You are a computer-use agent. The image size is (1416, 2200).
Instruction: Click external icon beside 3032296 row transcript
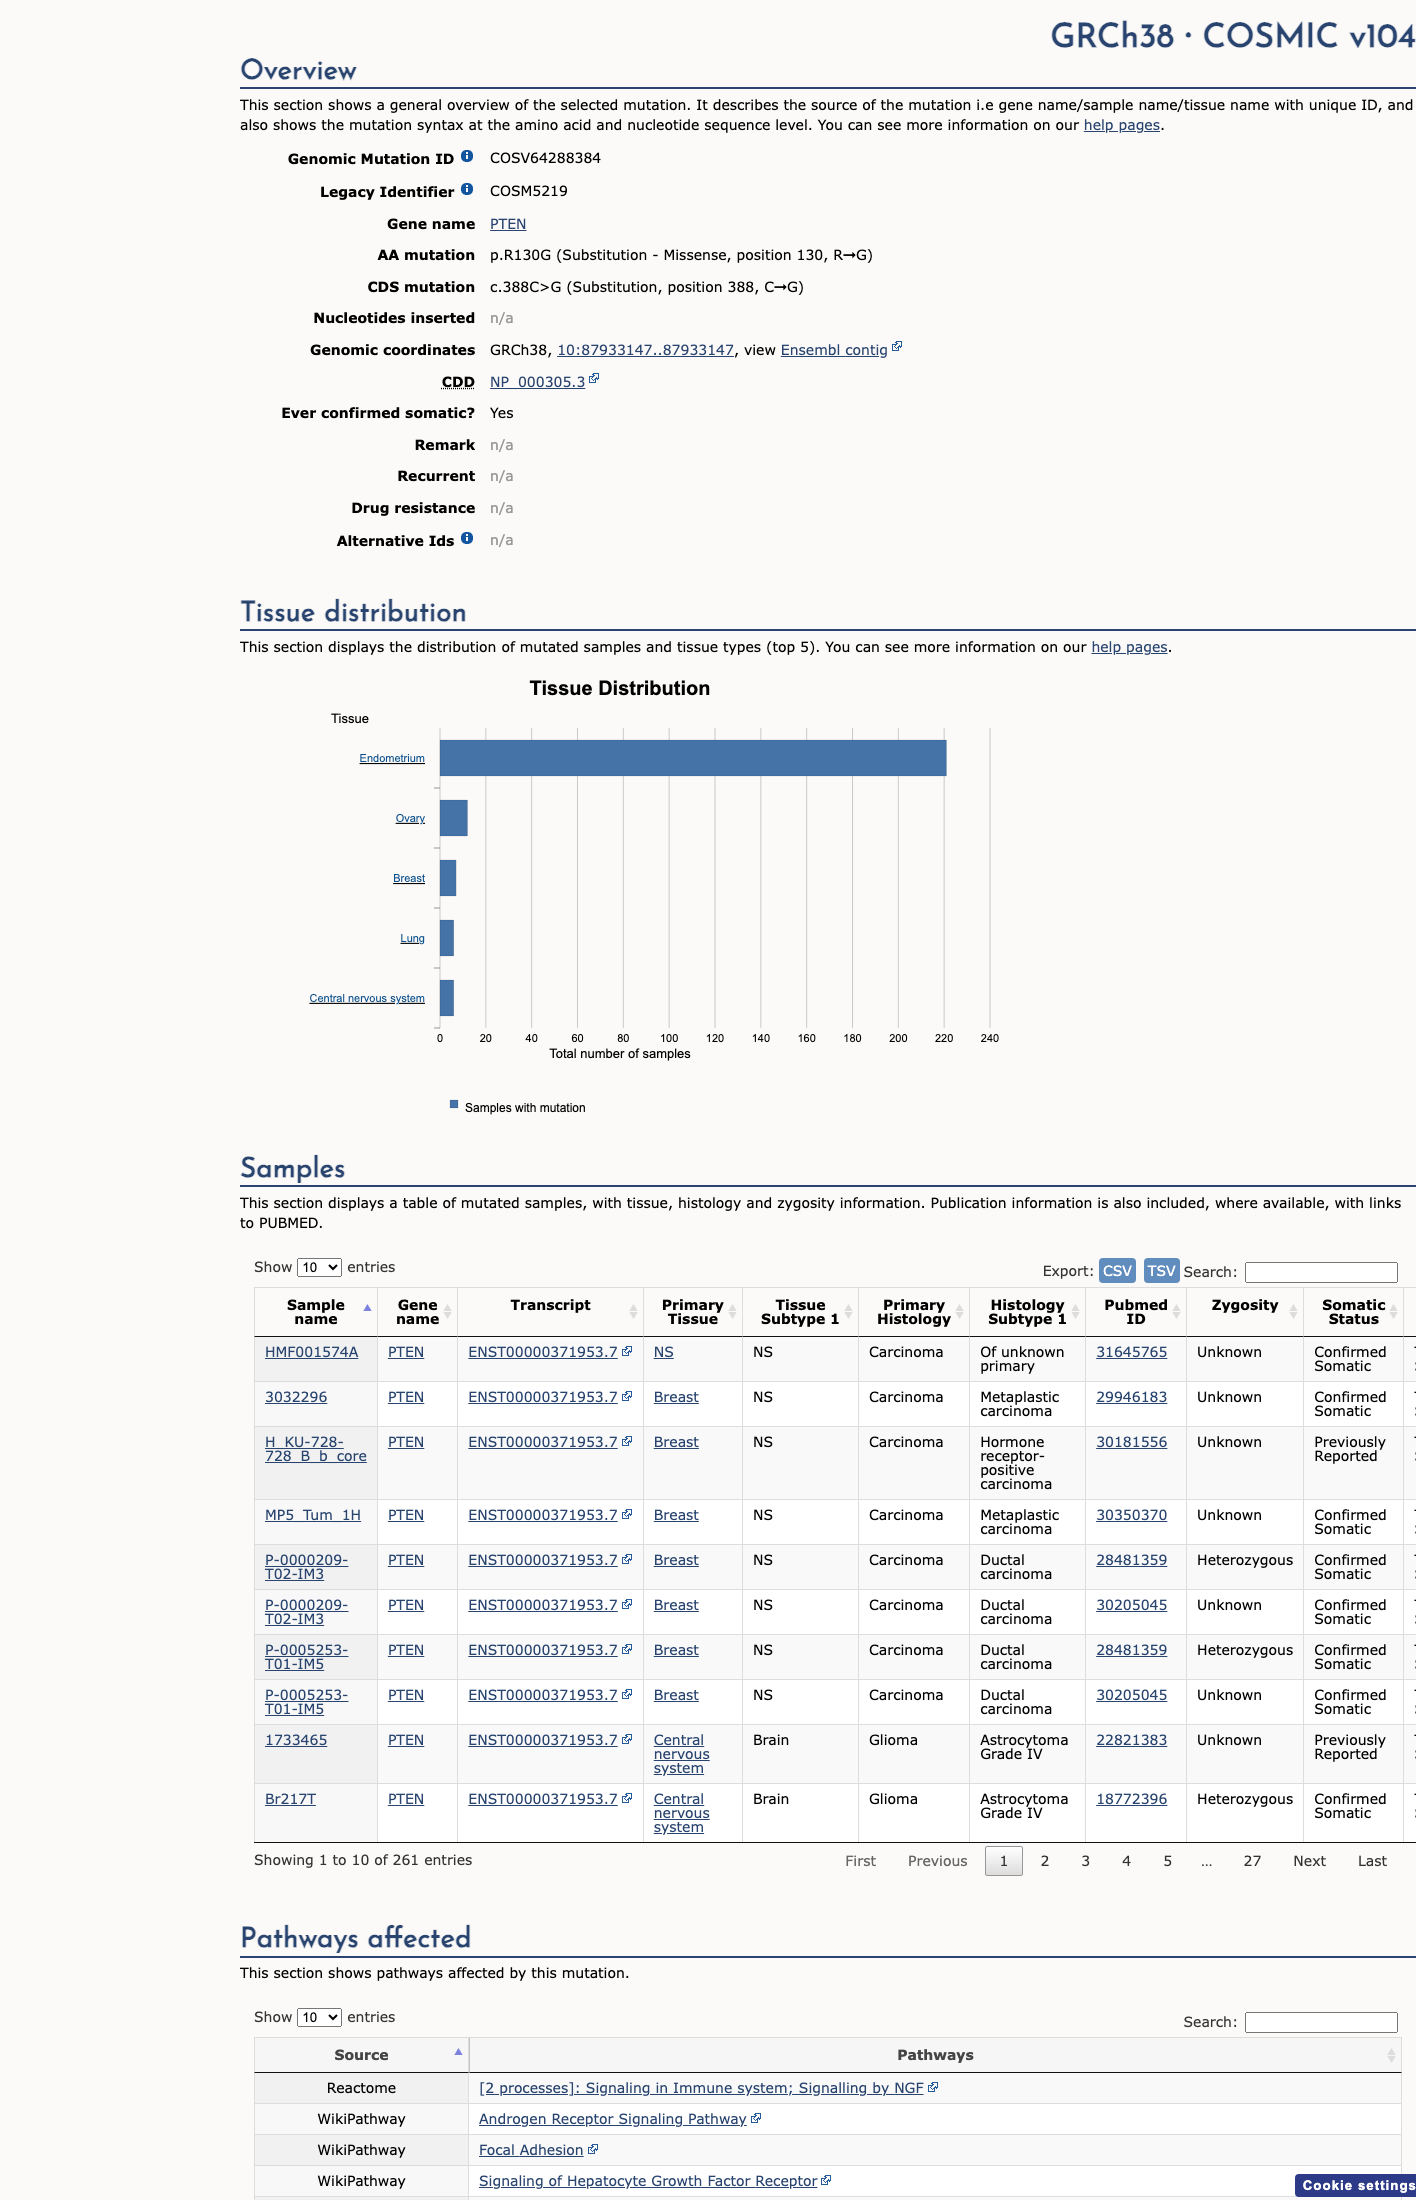[627, 1396]
